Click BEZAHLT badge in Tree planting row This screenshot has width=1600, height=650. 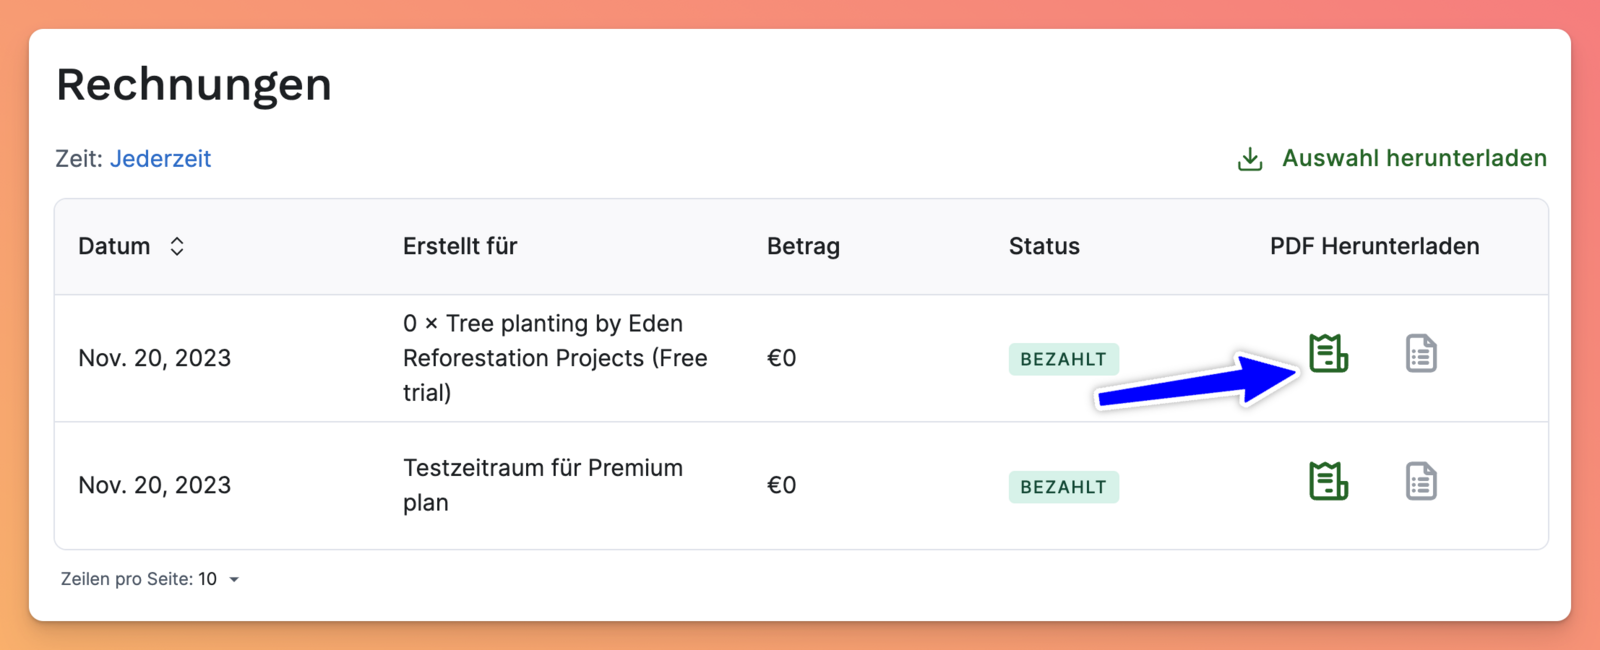(1063, 359)
